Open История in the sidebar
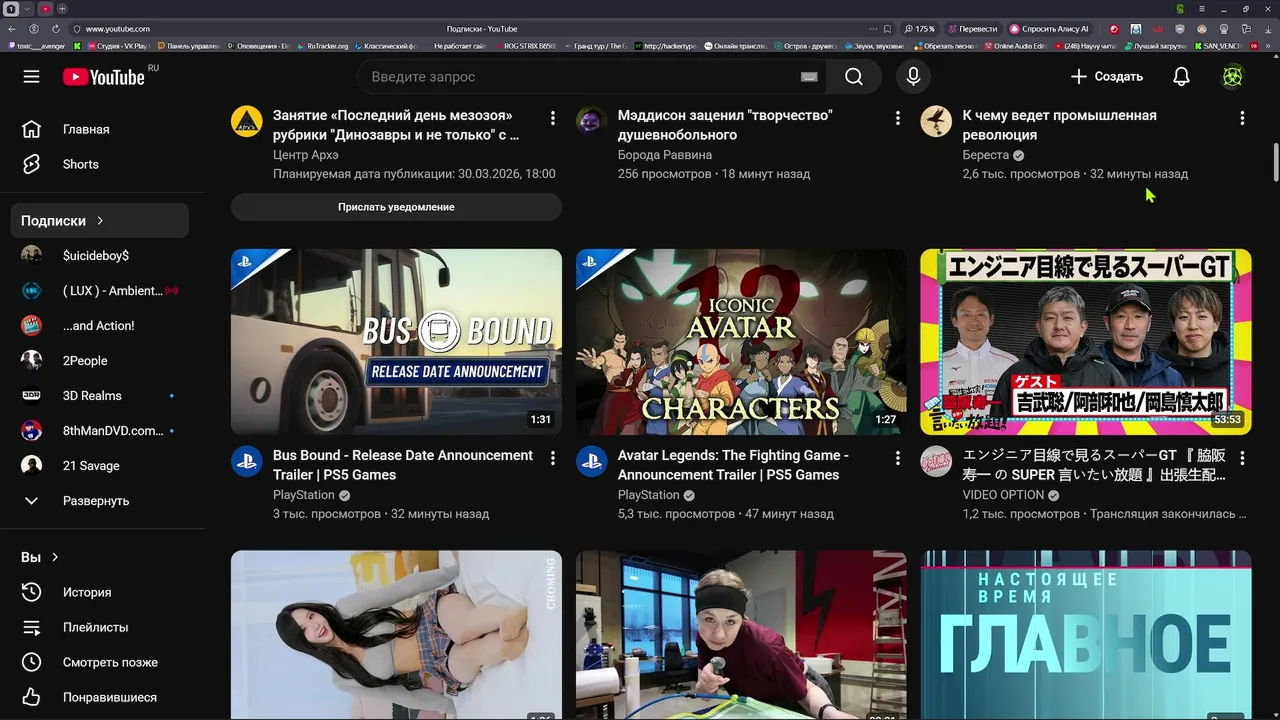 point(100,592)
